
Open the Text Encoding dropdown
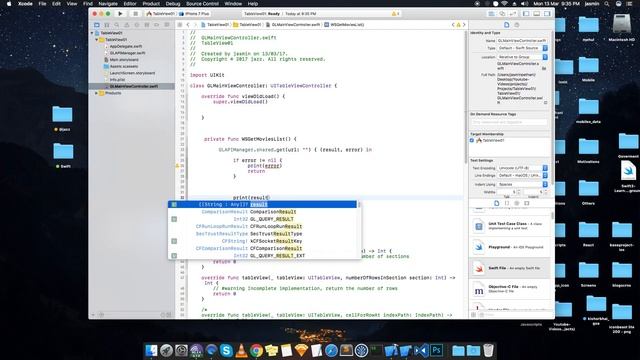point(522,168)
